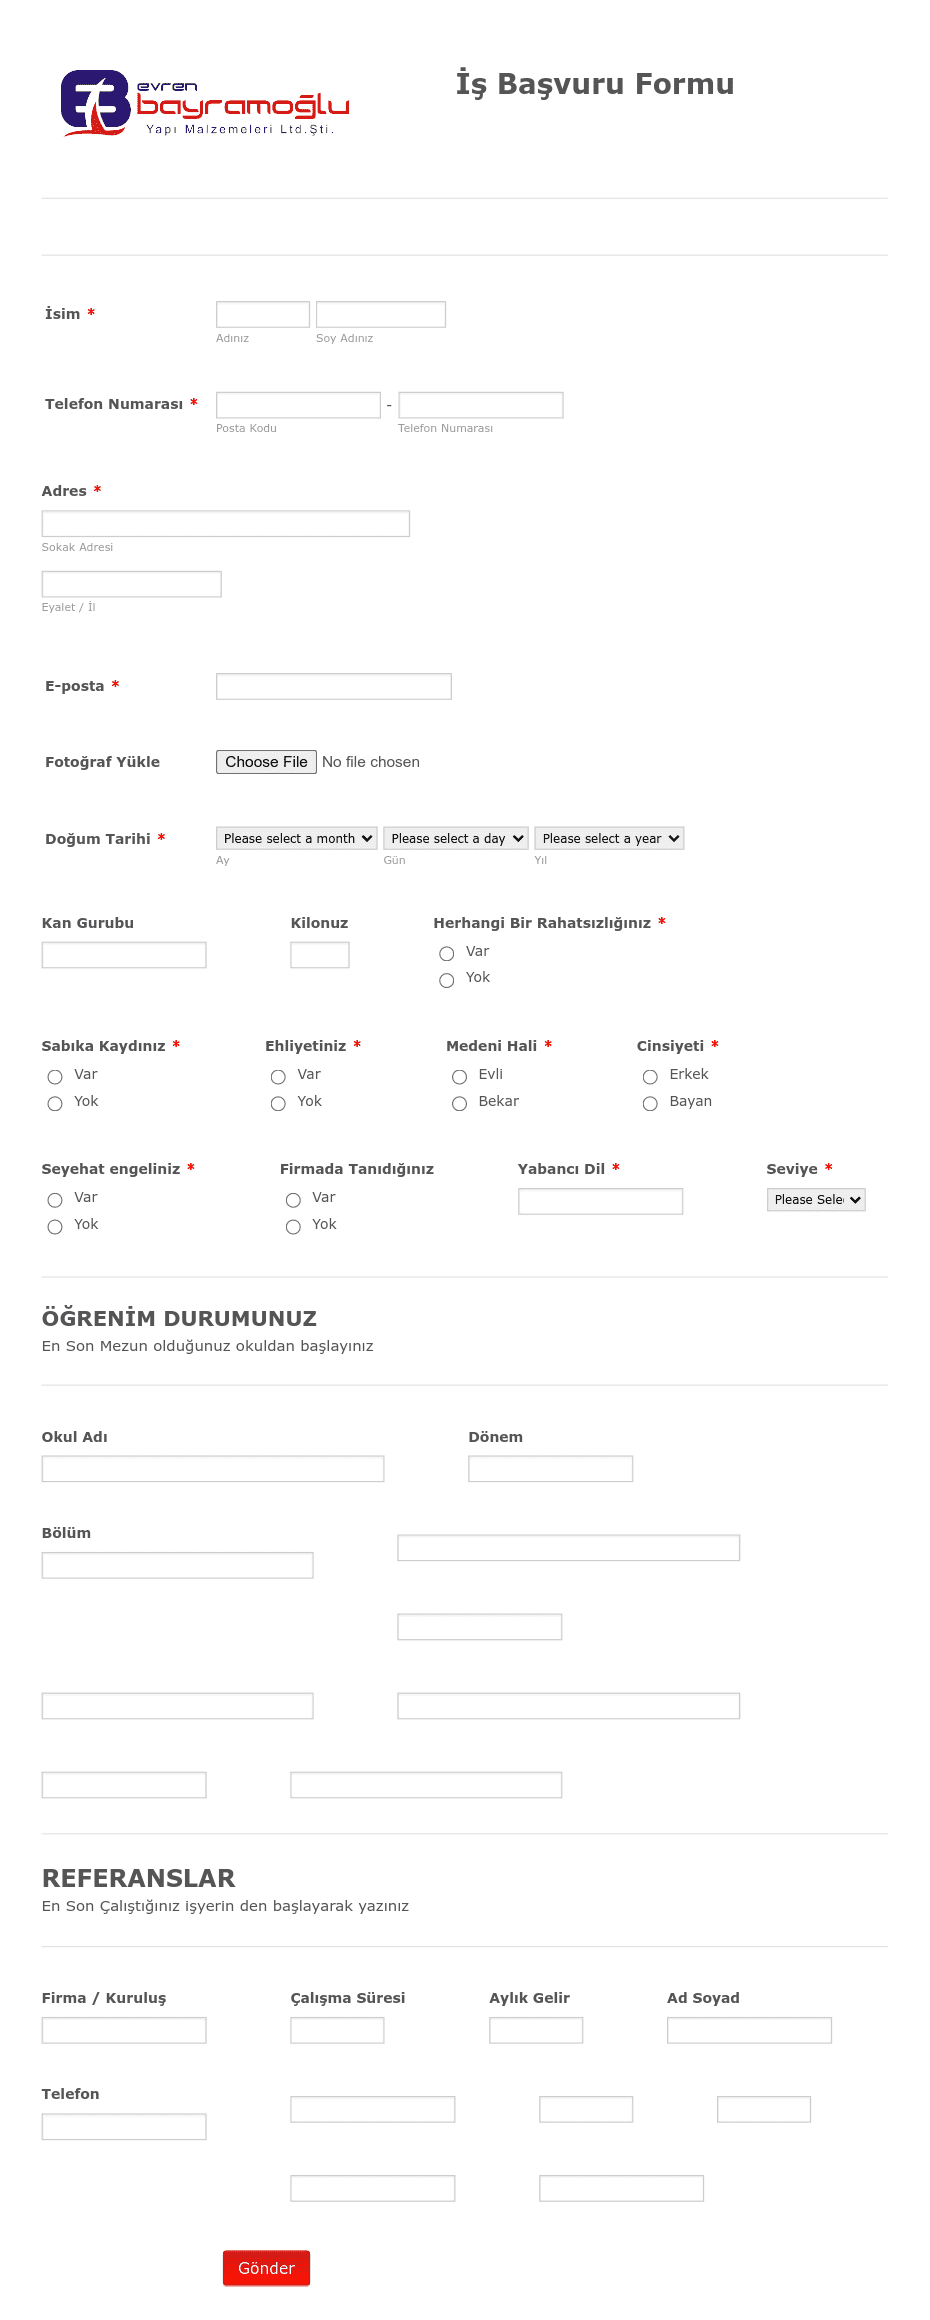Pick Erkek for Cinsiyeti
Screen dimensions: 930x2320
[x=650, y=1076]
